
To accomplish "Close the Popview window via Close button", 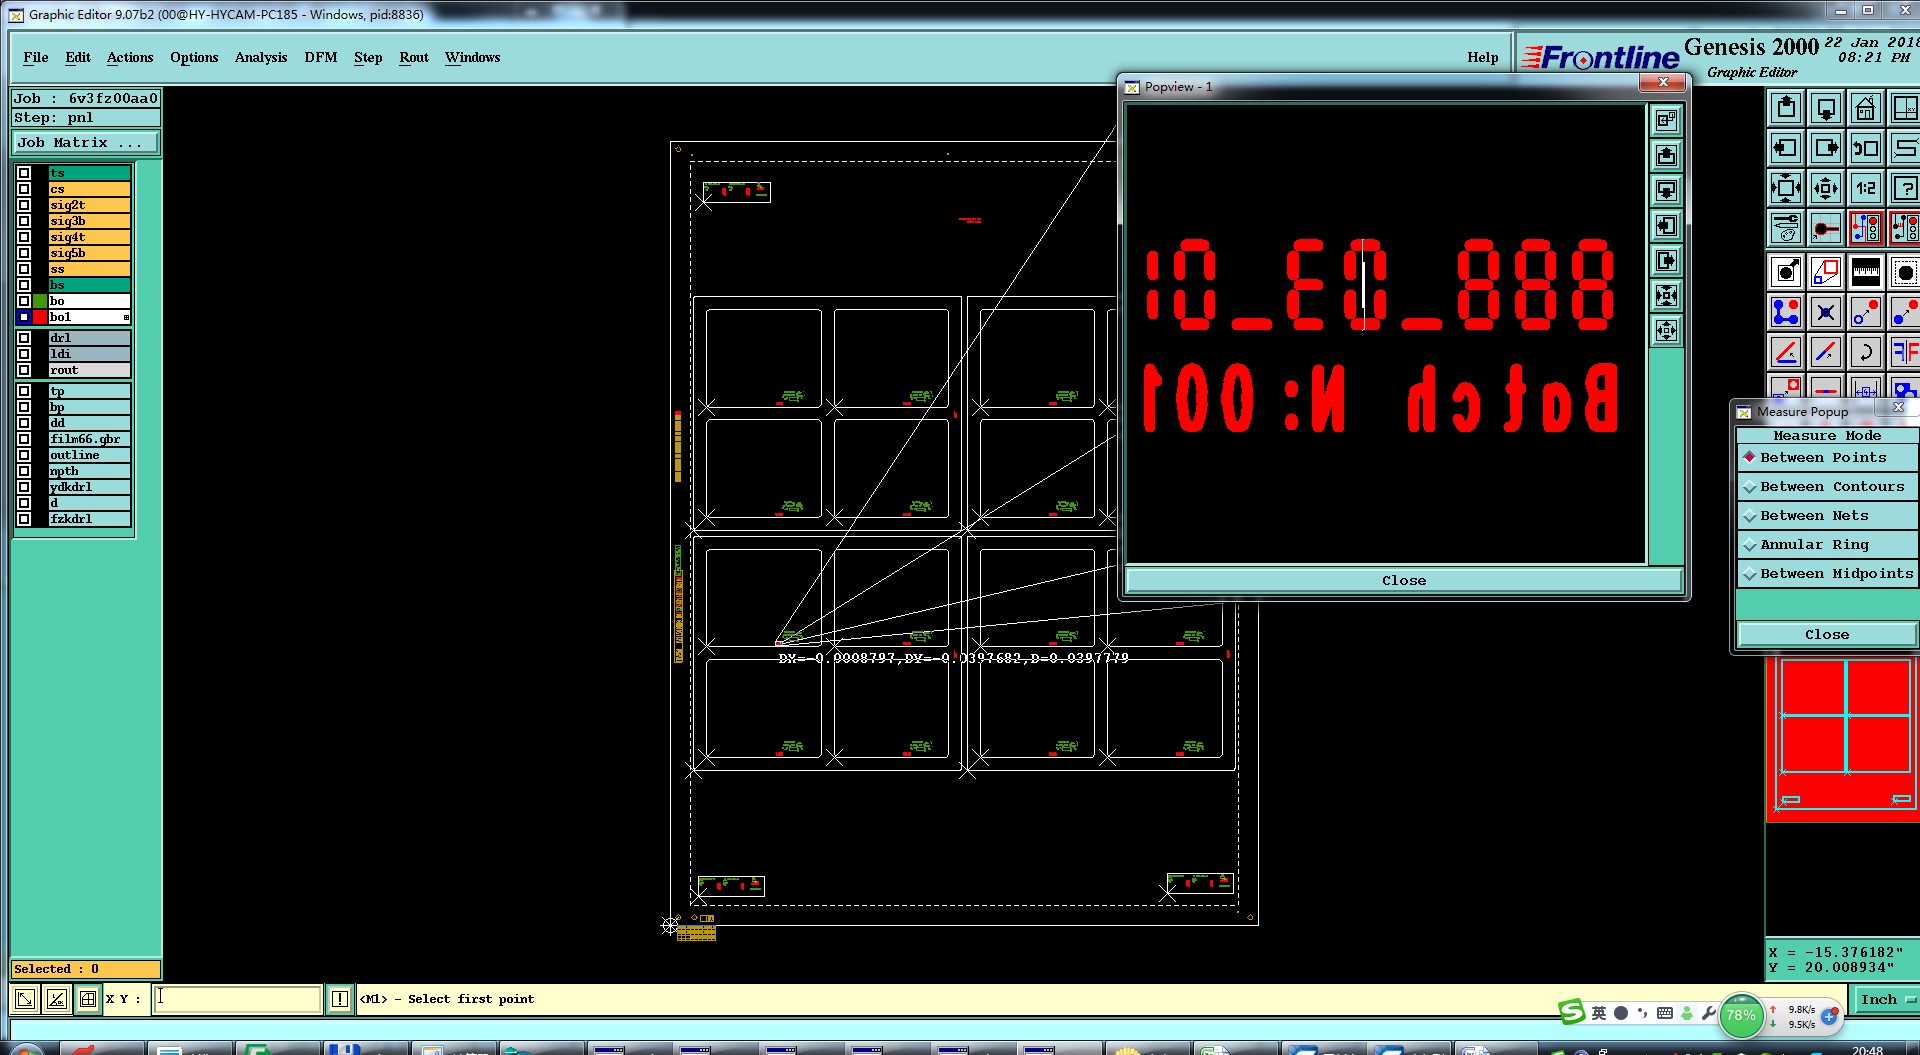I will point(1404,580).
